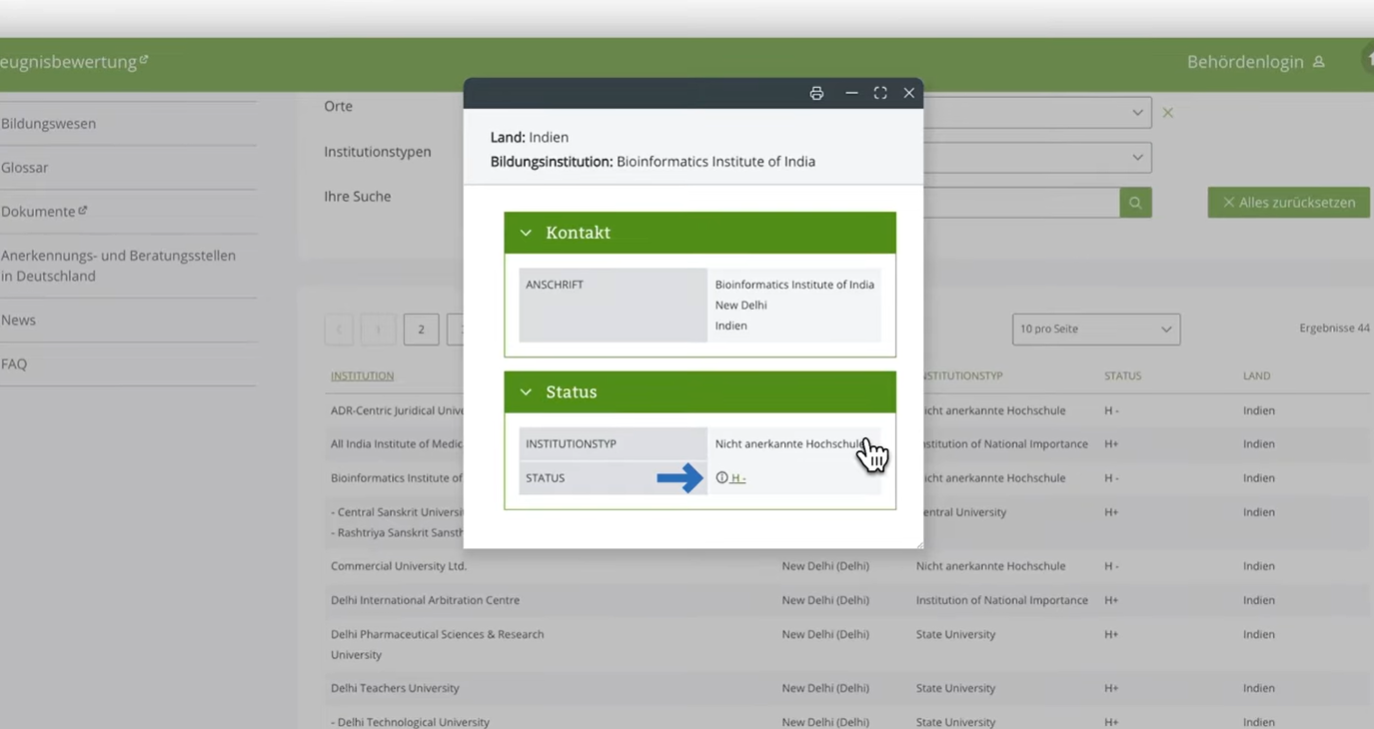
Task: Click the STATUS column header
Action: click(1122, 376)
